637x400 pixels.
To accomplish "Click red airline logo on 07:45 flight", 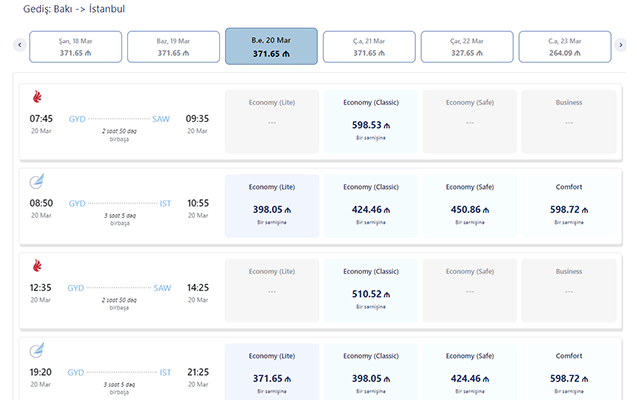I will 37,97.
